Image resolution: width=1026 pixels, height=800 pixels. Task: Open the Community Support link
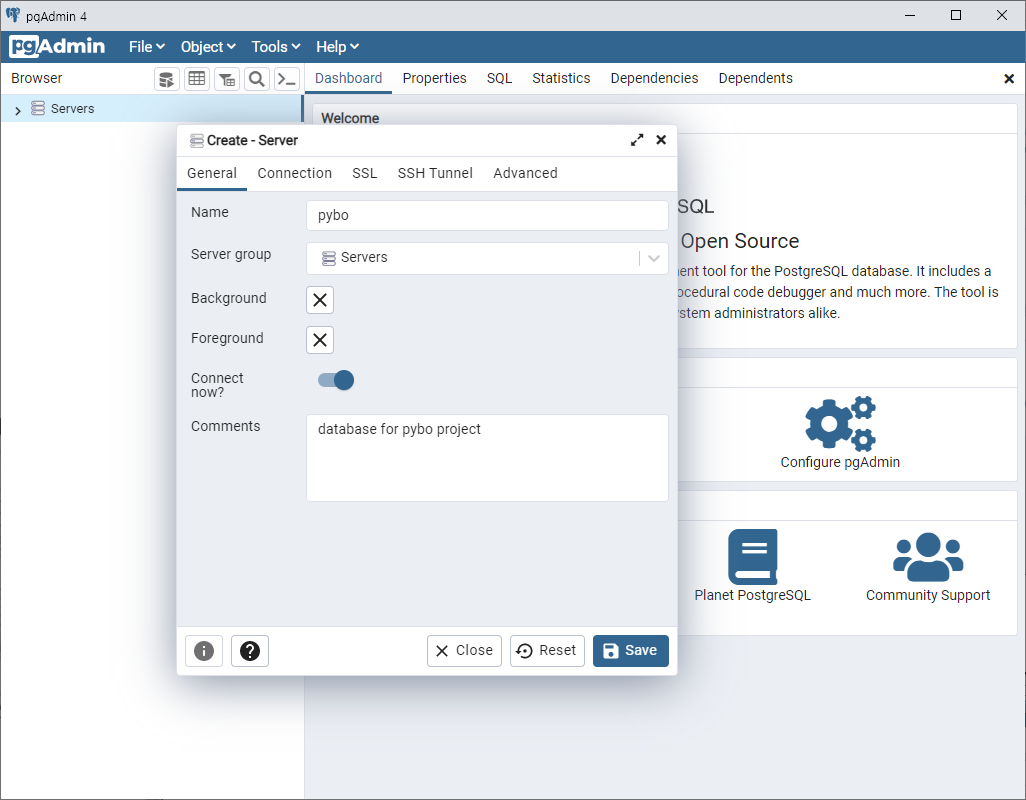928,595
